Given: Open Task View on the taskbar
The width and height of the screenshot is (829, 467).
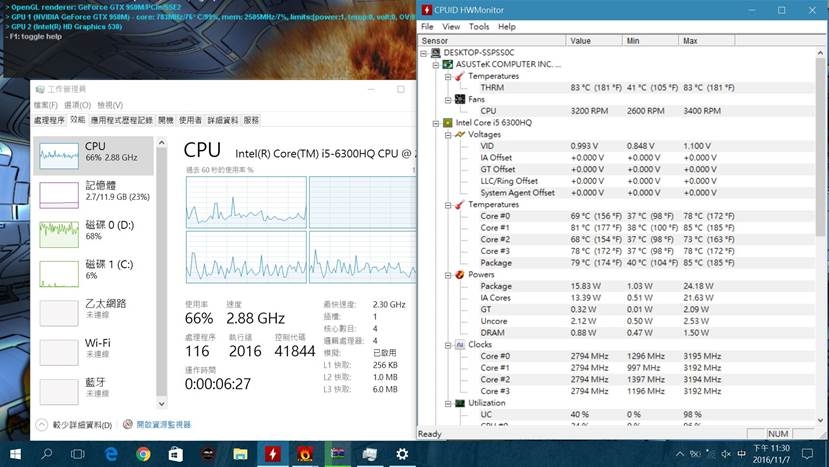Looking at the screenshot, I should (78, 454).
